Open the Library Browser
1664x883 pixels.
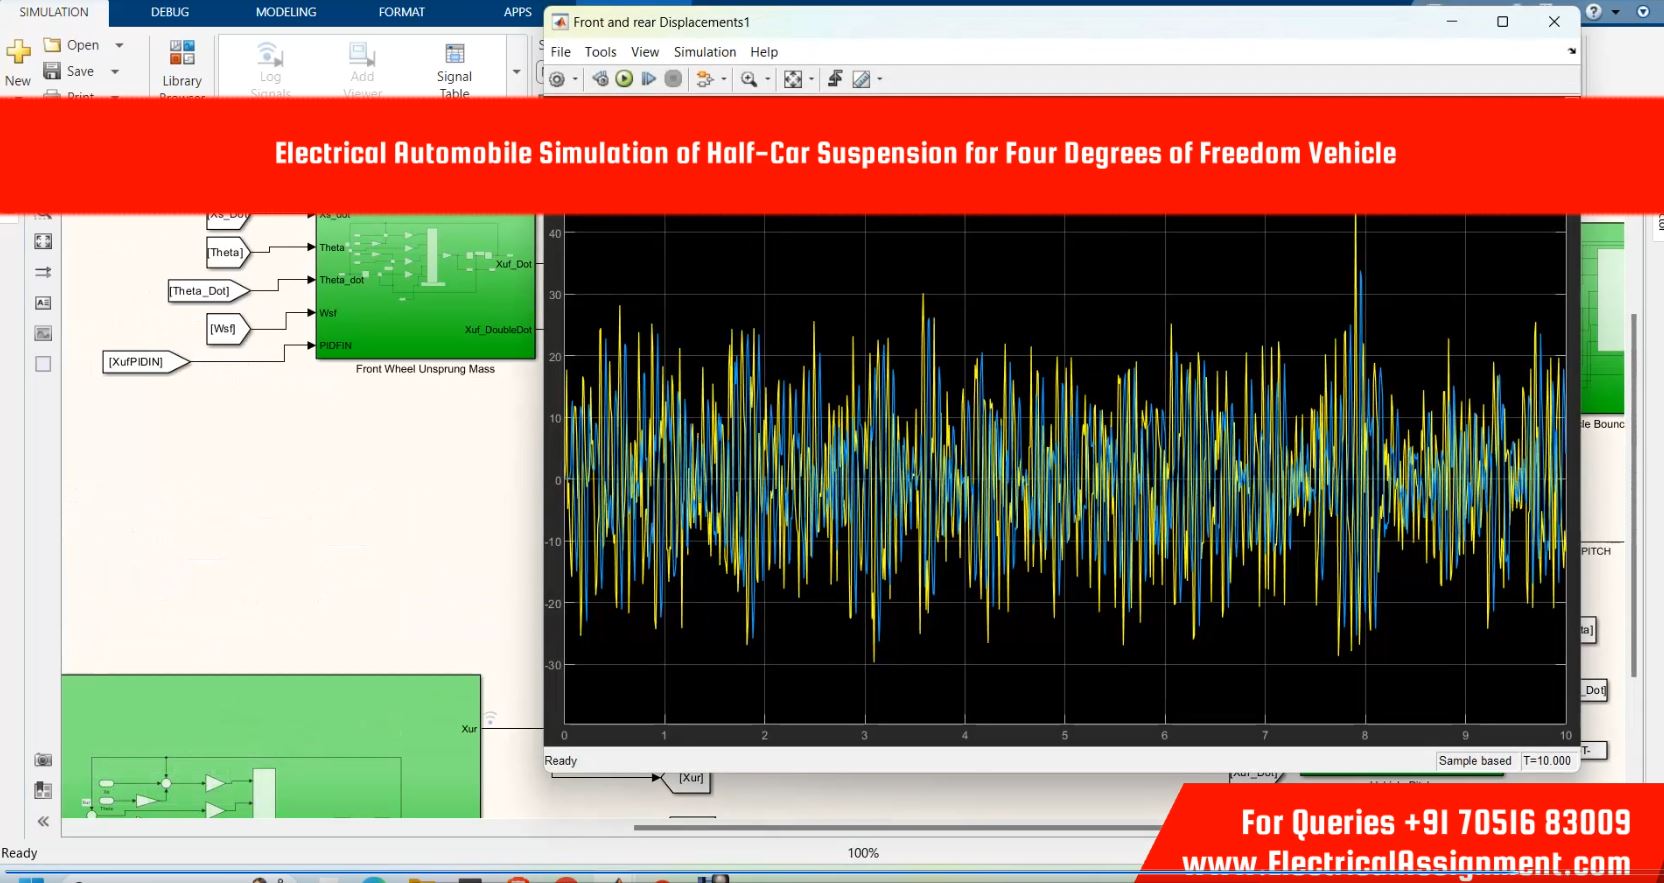[181, 64]
